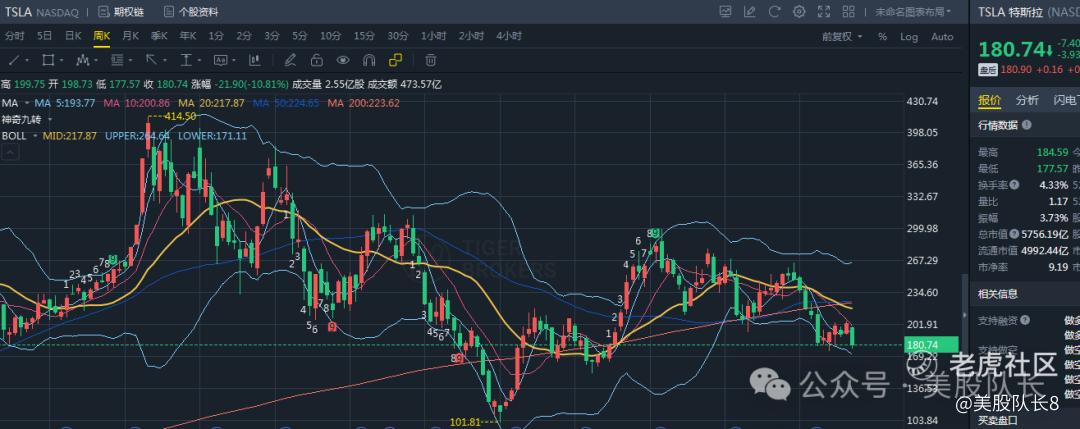Screen dimensions: 1080x429
Task: Select the text annotation tool
Action: pos(220,61)
